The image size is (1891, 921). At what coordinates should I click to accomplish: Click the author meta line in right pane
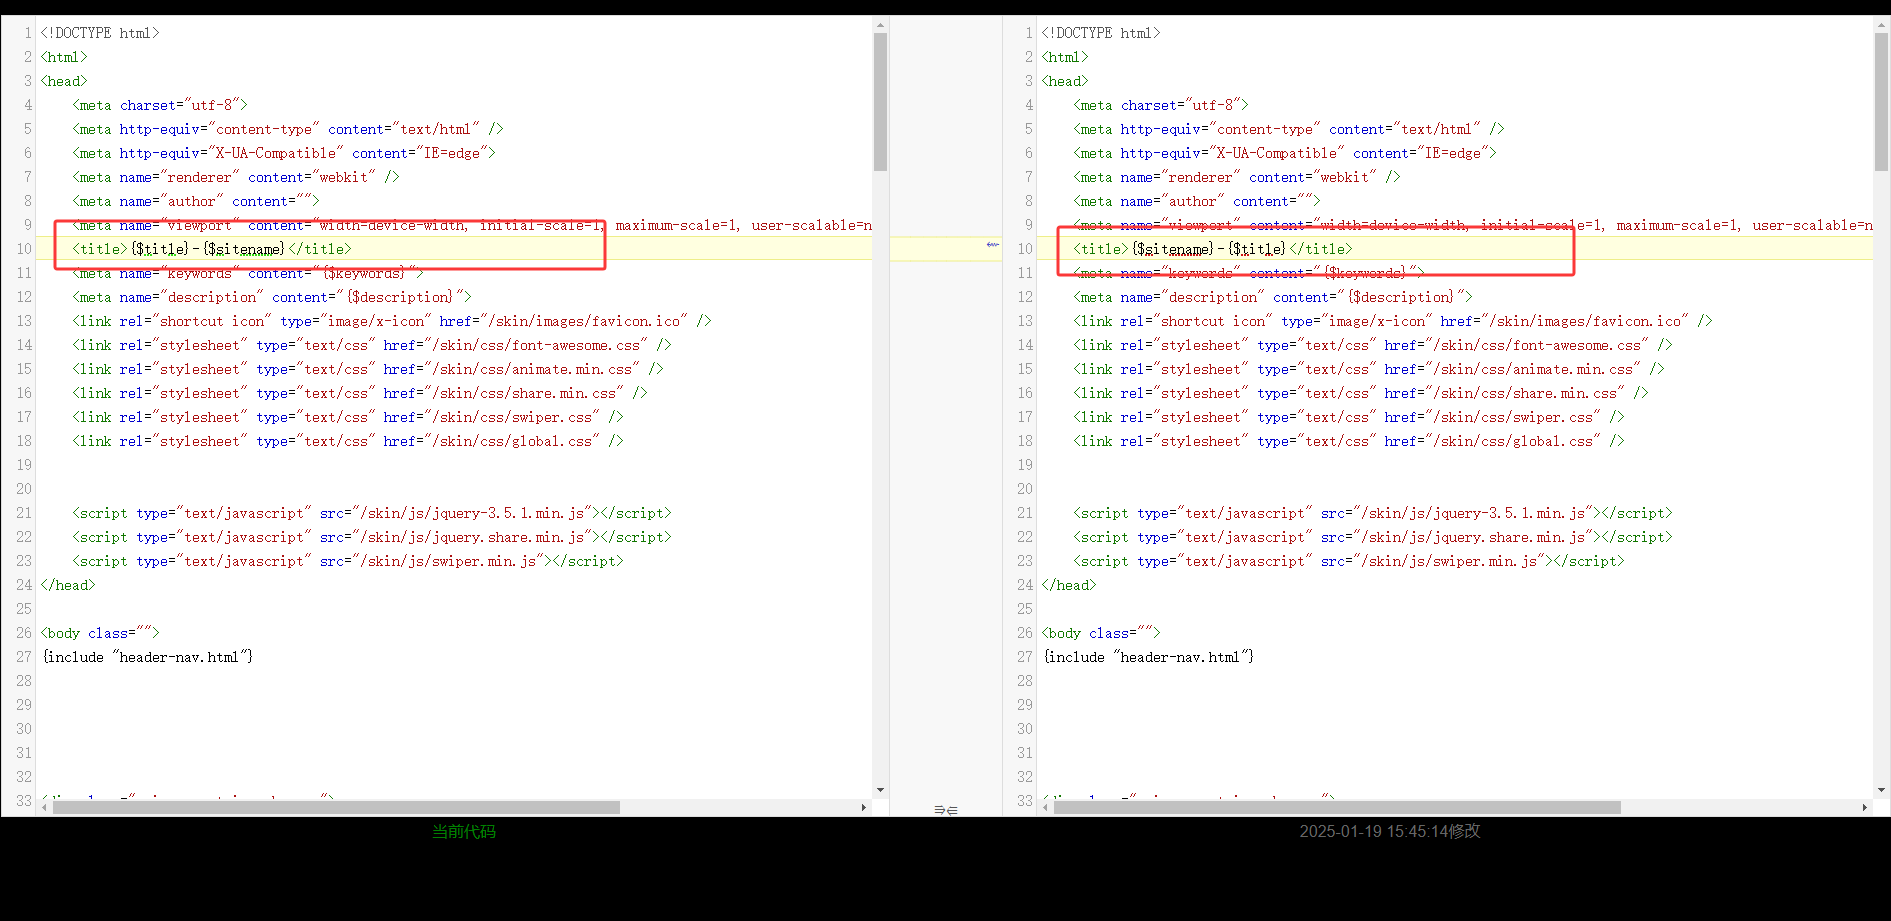coord(1197,201)
